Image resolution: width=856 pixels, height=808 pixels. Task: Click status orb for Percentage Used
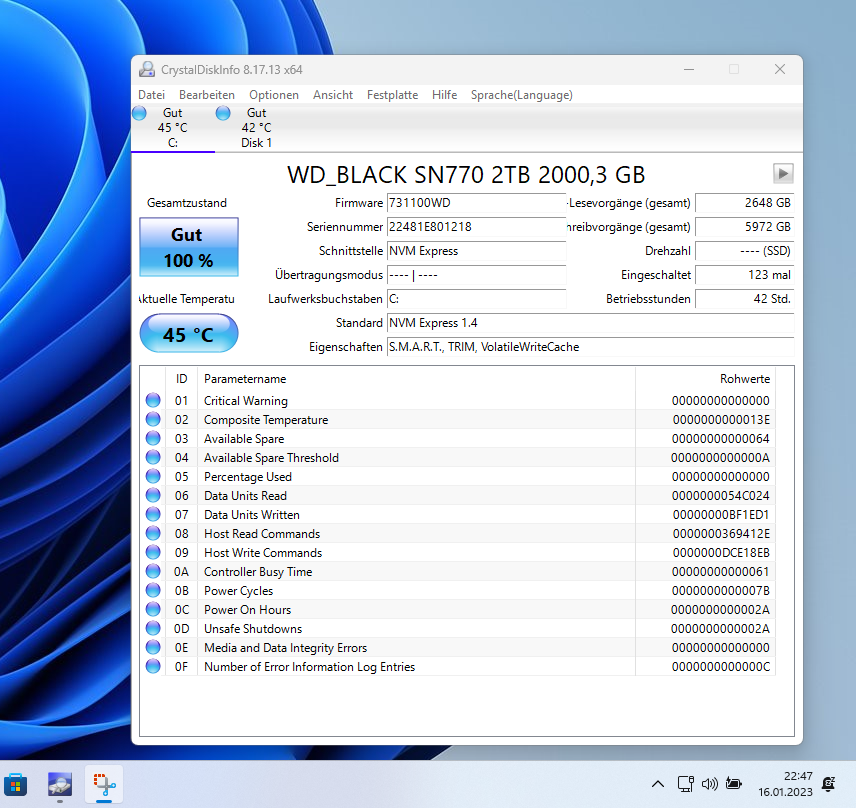pos(153,477)
